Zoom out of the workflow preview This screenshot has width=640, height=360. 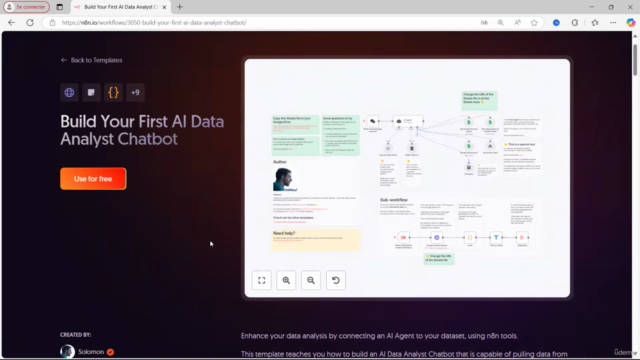coord(311,280)
